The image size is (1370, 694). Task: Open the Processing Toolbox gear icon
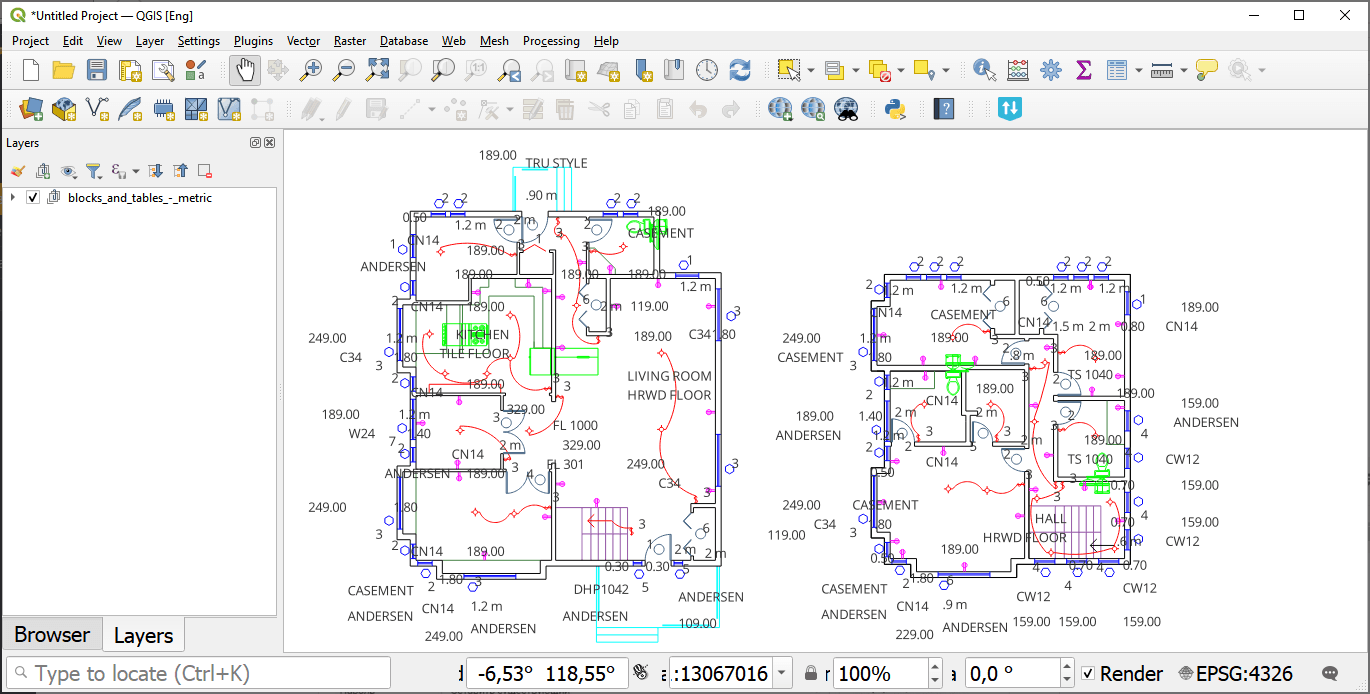tap(1050, 70)
